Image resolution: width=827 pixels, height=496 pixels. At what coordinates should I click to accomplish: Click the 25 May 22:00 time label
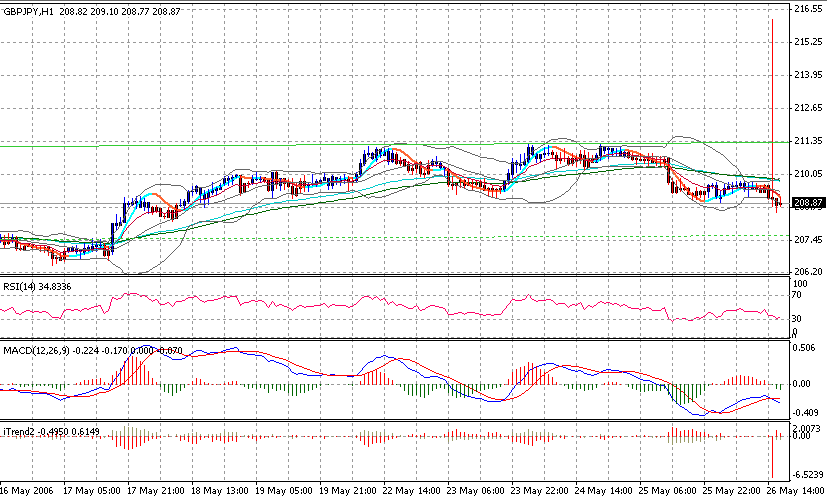(732, 491)
